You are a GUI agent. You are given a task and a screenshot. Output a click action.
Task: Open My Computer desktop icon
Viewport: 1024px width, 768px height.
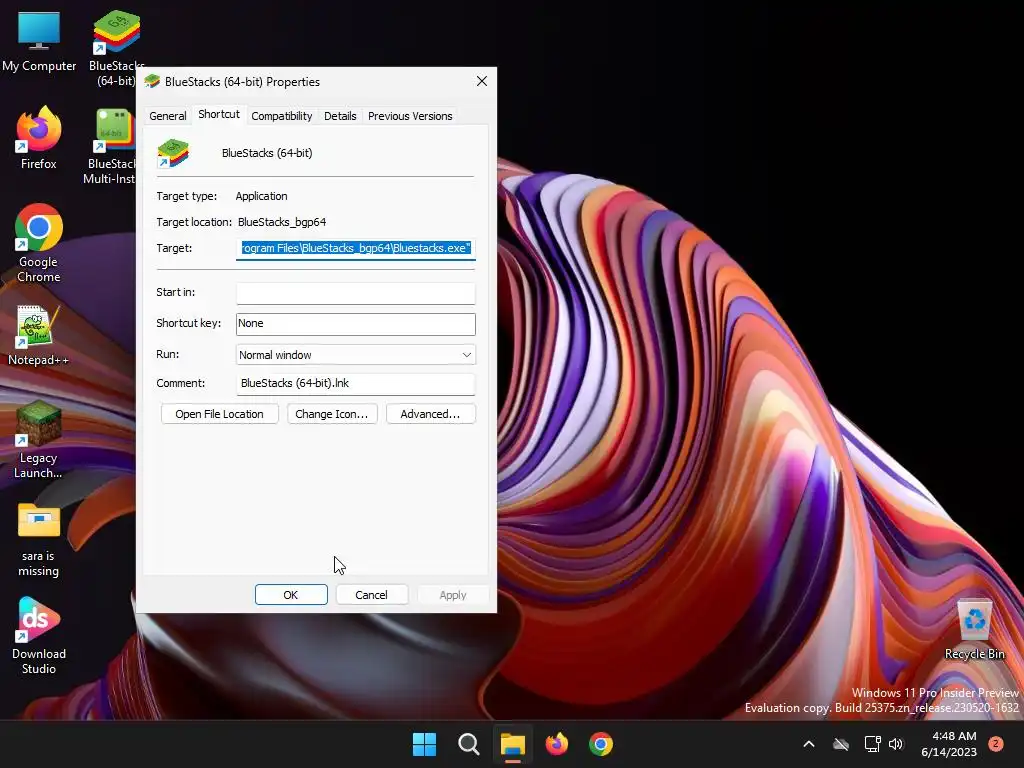[39, 40]
